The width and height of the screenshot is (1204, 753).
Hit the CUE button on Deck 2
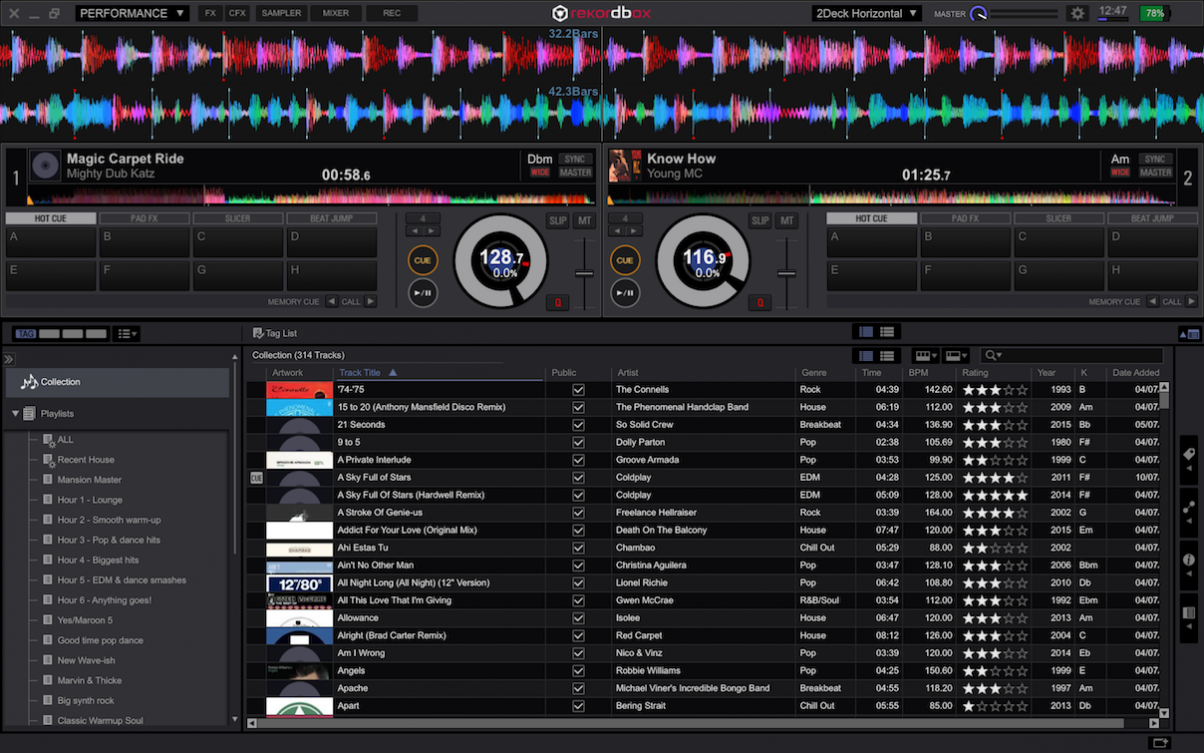(625, 260)
